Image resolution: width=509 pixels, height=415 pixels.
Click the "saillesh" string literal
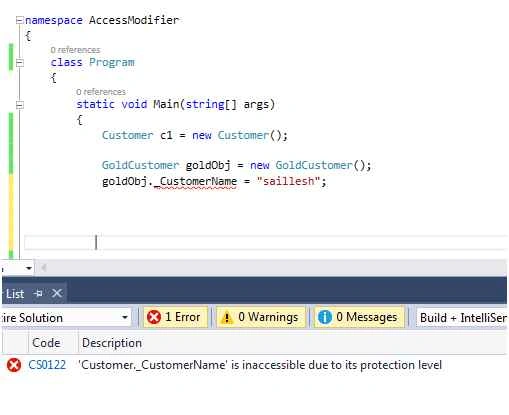pyautogui.click(x=289, y=181)
